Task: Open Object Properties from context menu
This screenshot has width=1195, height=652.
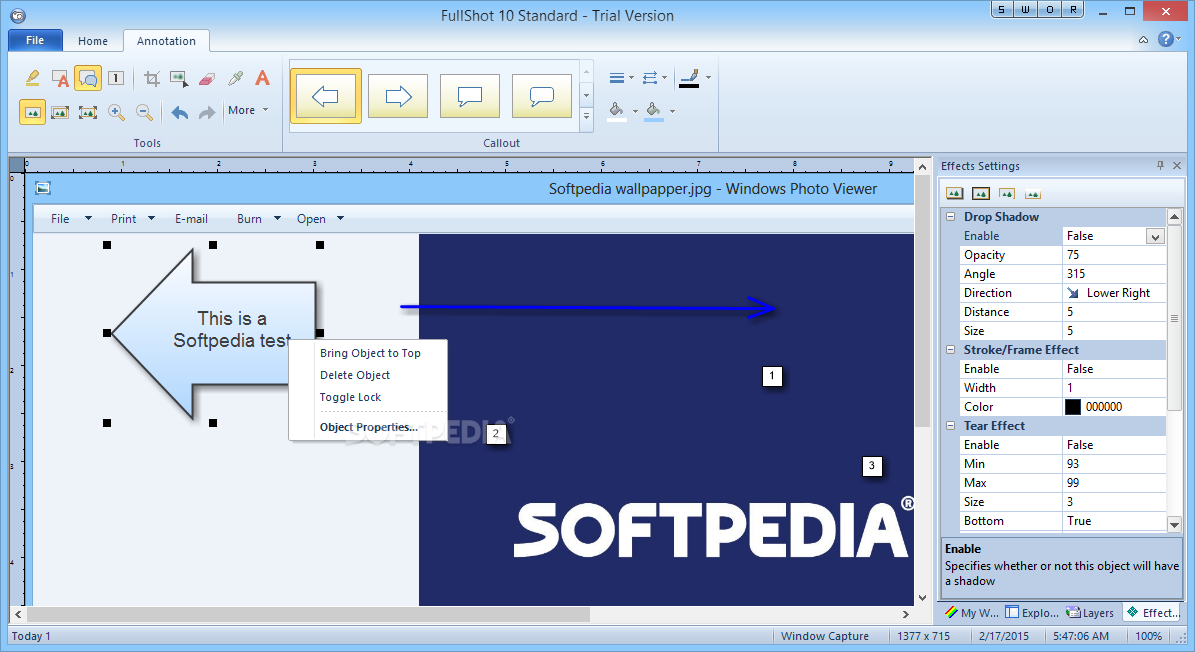Action: pyautogui.click(x=369, y=427)
